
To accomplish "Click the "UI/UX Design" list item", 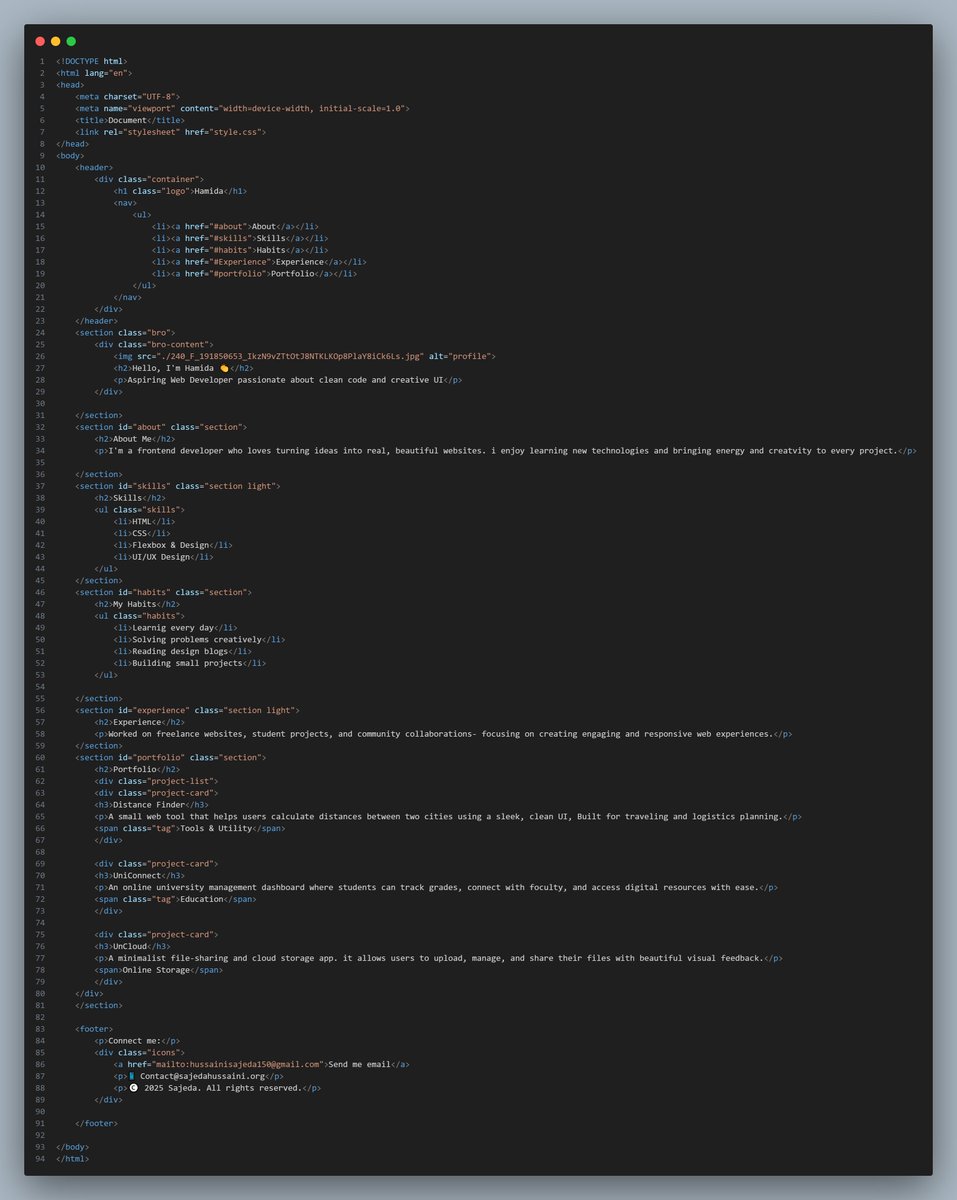I will point(160,557).
